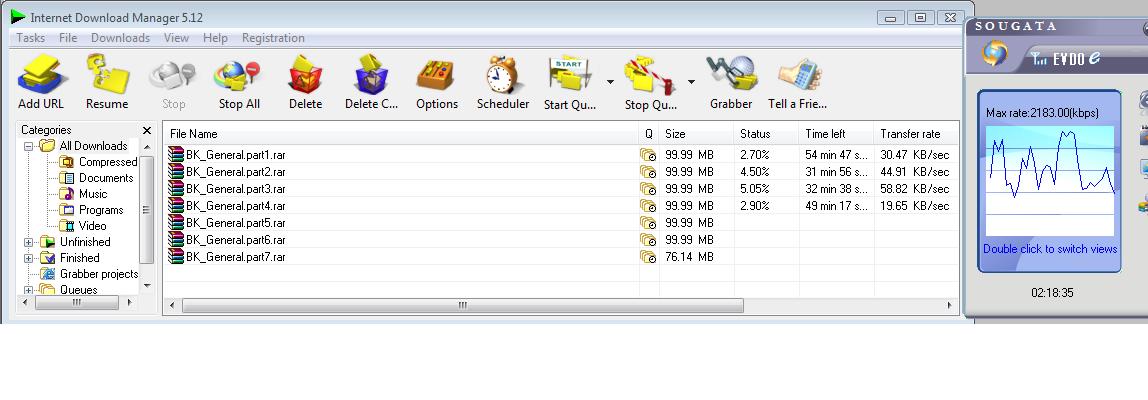Click the Q column header
This screenshot has height=400, width=1148.
coord(649,134)
